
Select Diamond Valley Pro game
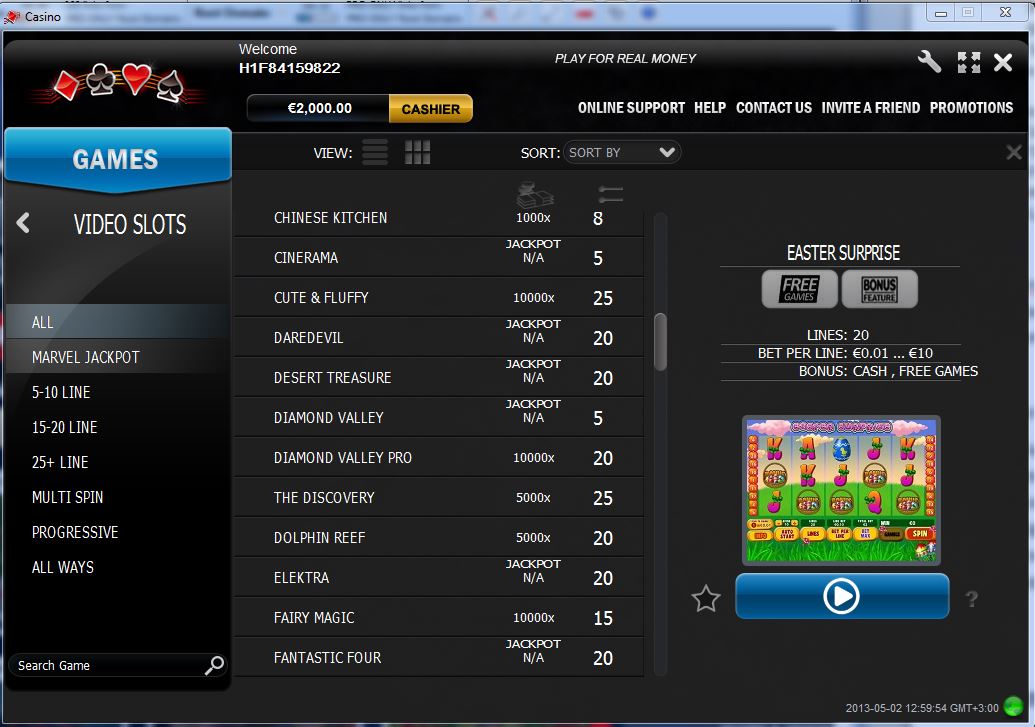[439, 458]
